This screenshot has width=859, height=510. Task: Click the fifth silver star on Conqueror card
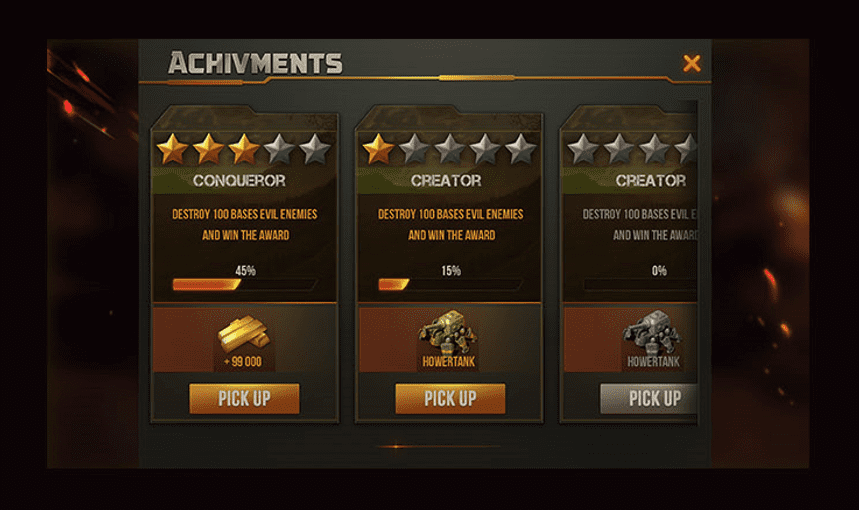click(x=315, y=149)
